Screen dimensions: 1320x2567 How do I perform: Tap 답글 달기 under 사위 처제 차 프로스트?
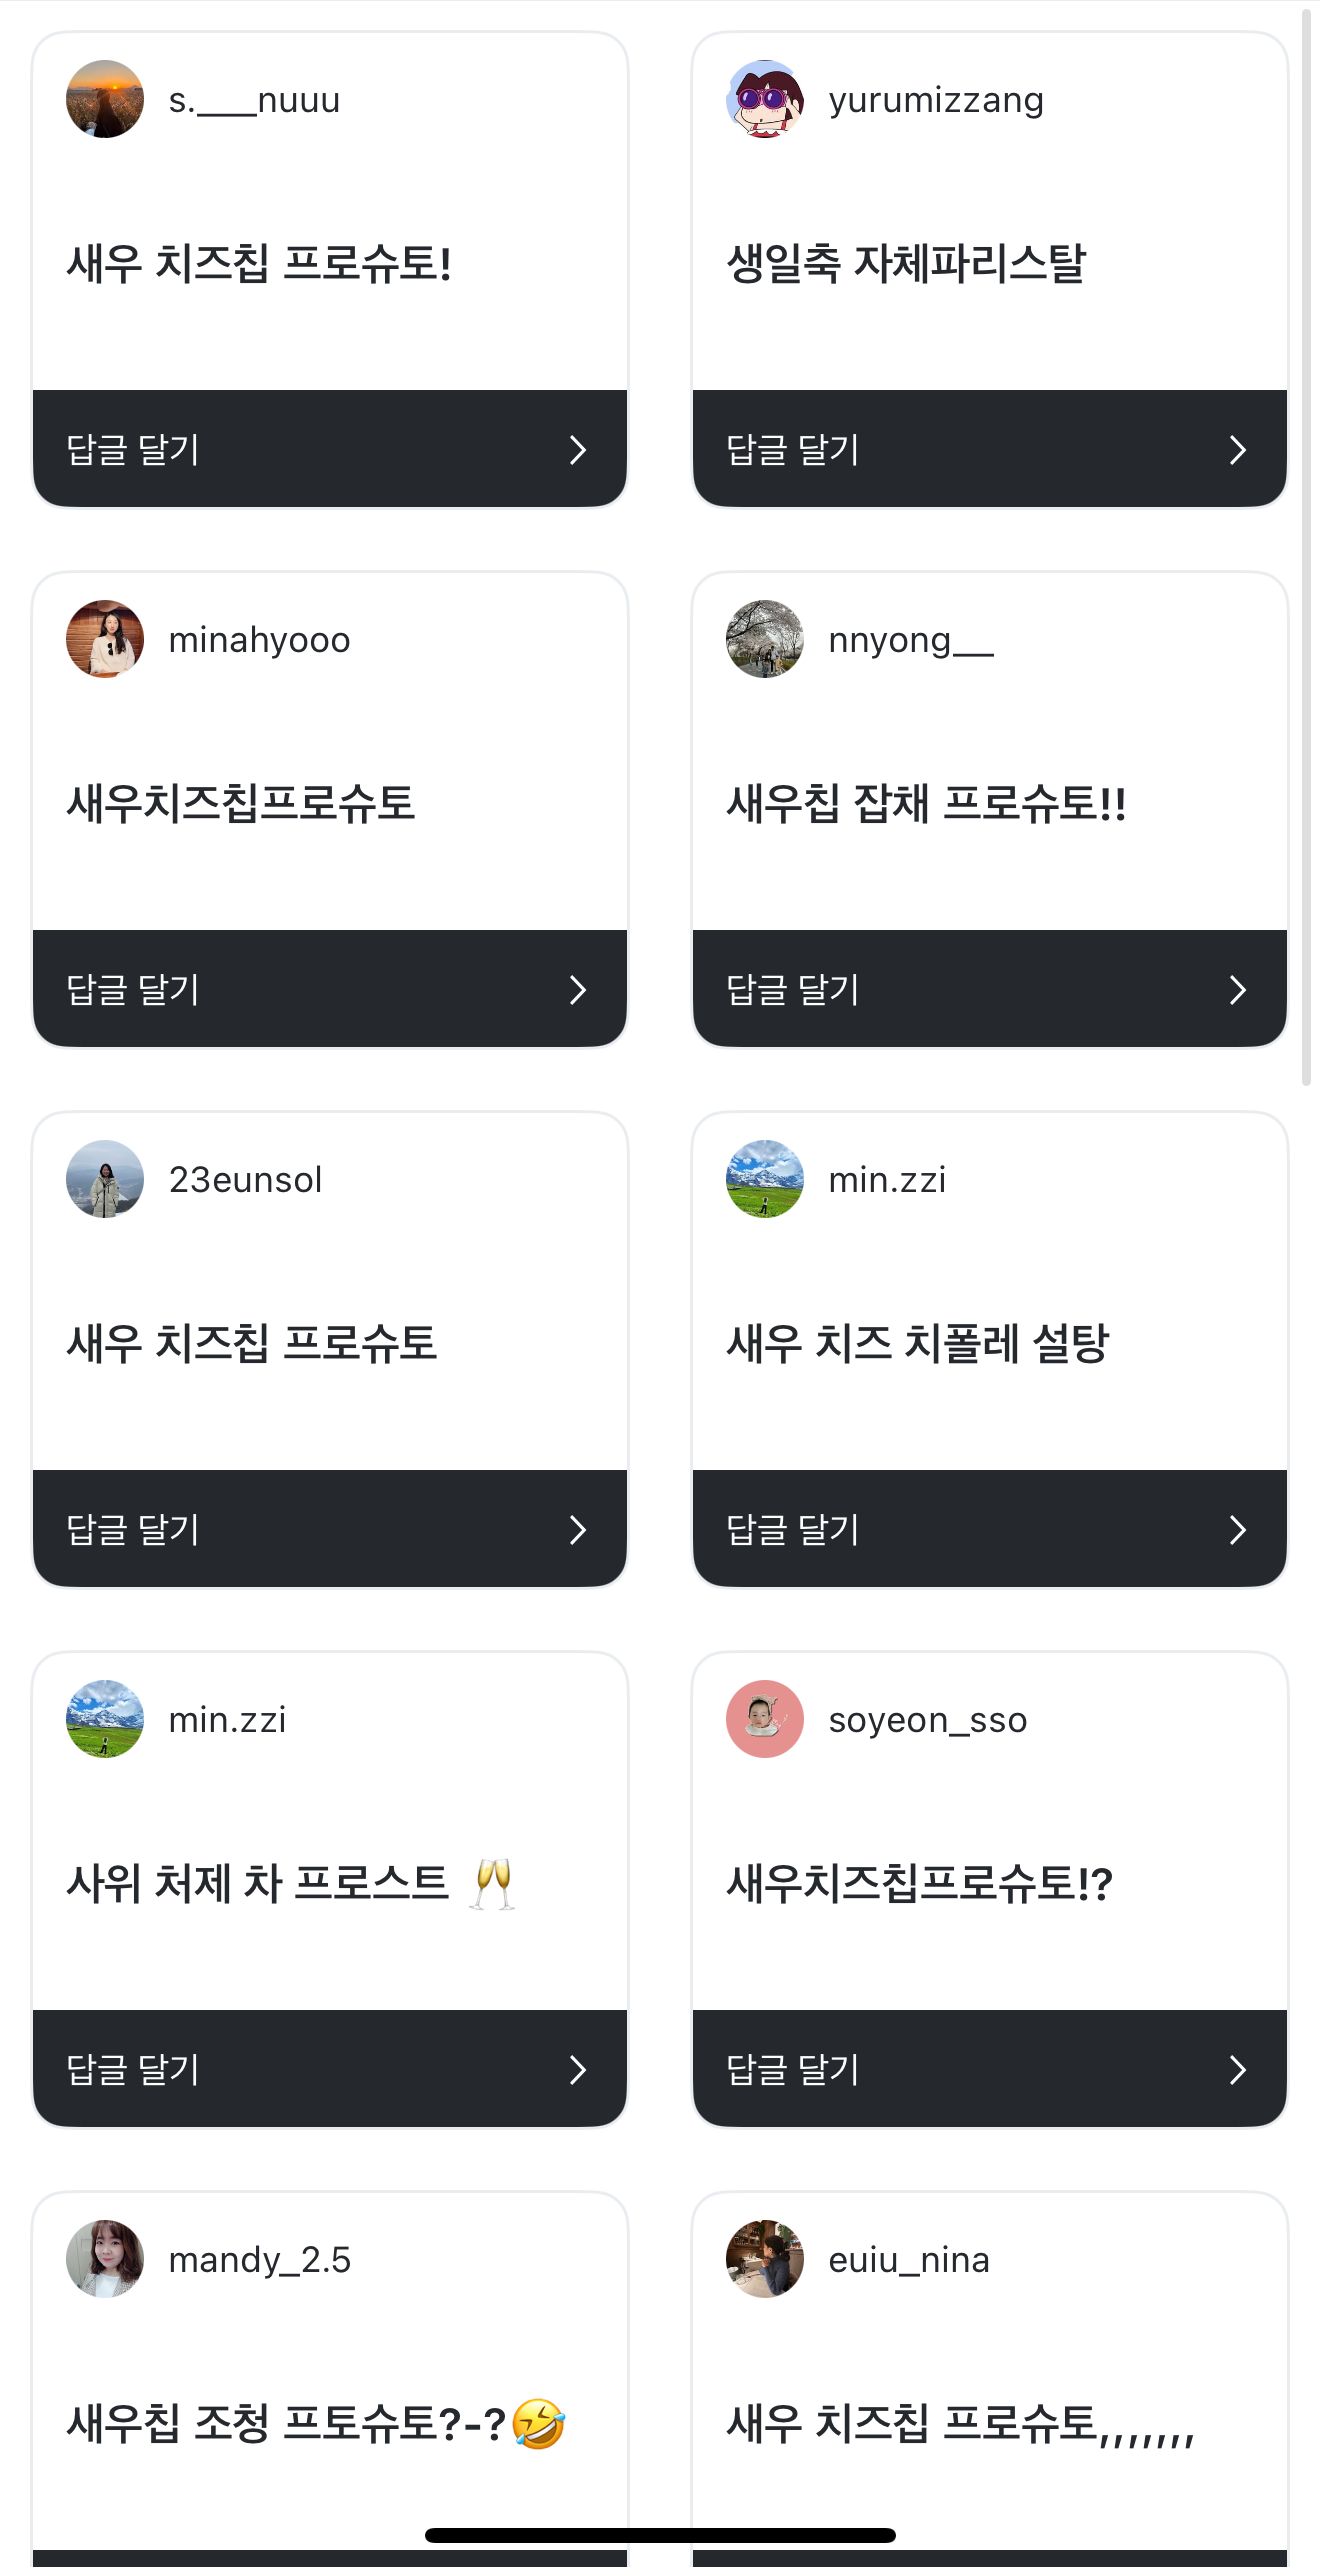click(133, 2070)
